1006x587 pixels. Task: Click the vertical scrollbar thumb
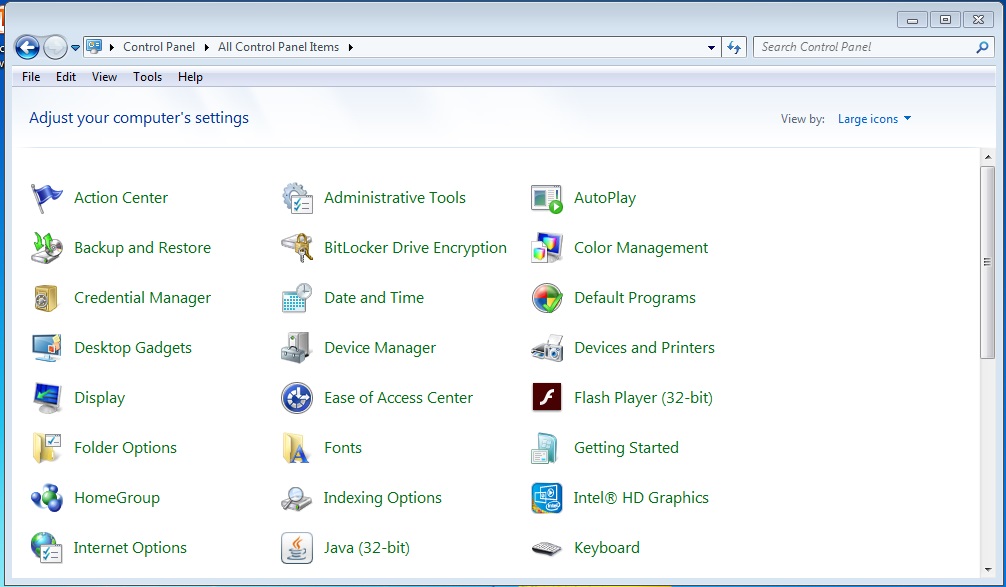click(x=988, y=262)
